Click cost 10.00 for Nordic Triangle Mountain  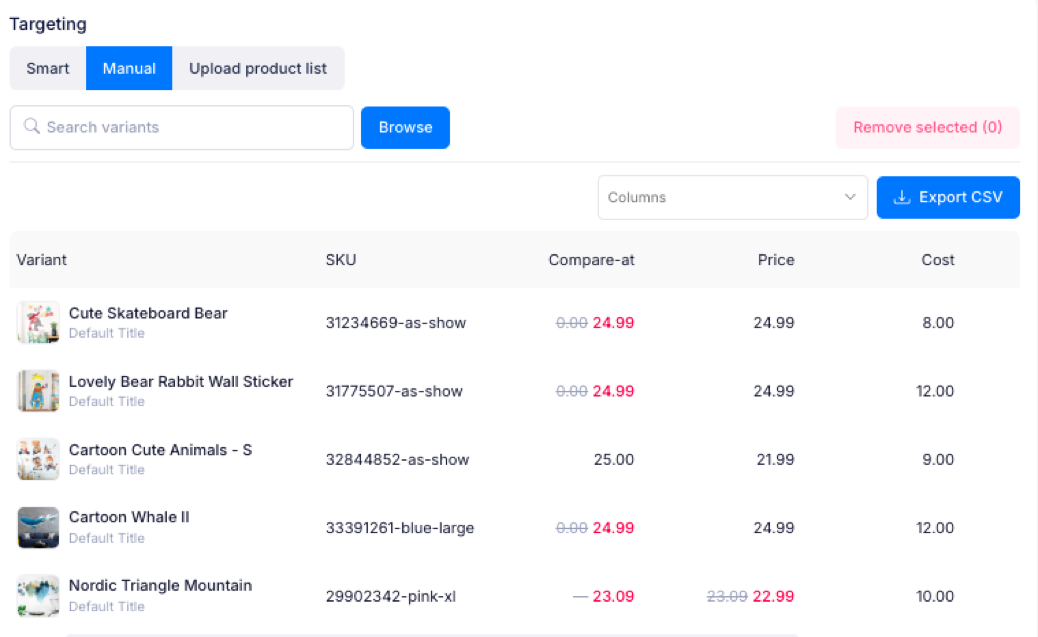[x=935, y=597]
